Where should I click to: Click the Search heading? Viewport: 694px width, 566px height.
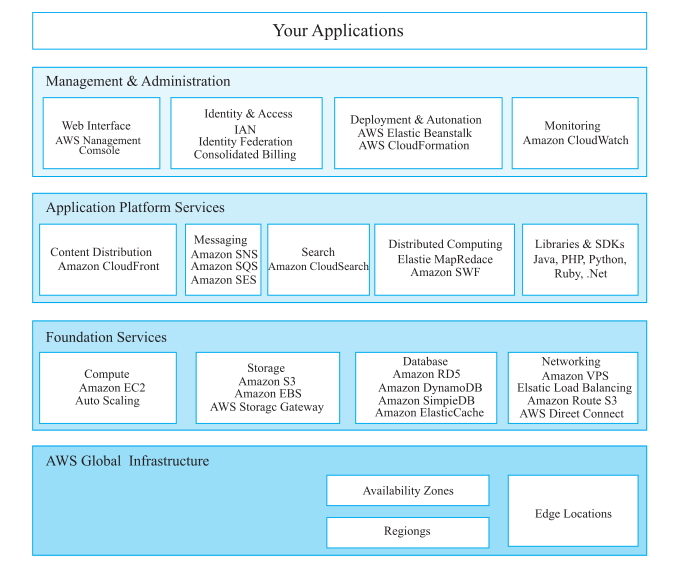(318, 252)
